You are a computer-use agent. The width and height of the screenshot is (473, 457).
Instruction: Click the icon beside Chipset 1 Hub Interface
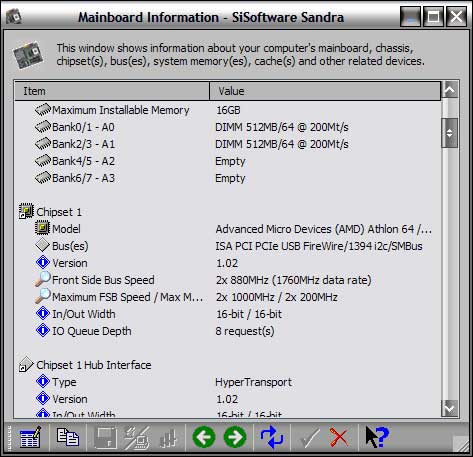26,364
